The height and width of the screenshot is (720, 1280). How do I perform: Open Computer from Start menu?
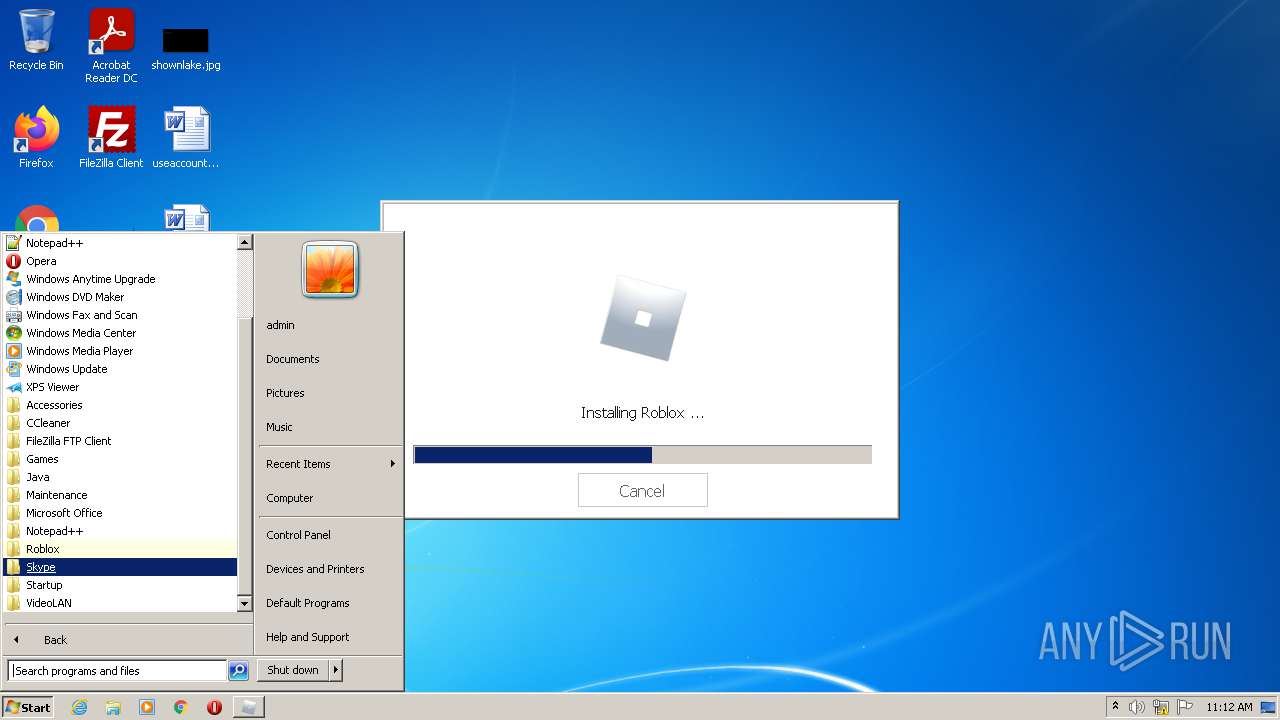tap(330, 498)
